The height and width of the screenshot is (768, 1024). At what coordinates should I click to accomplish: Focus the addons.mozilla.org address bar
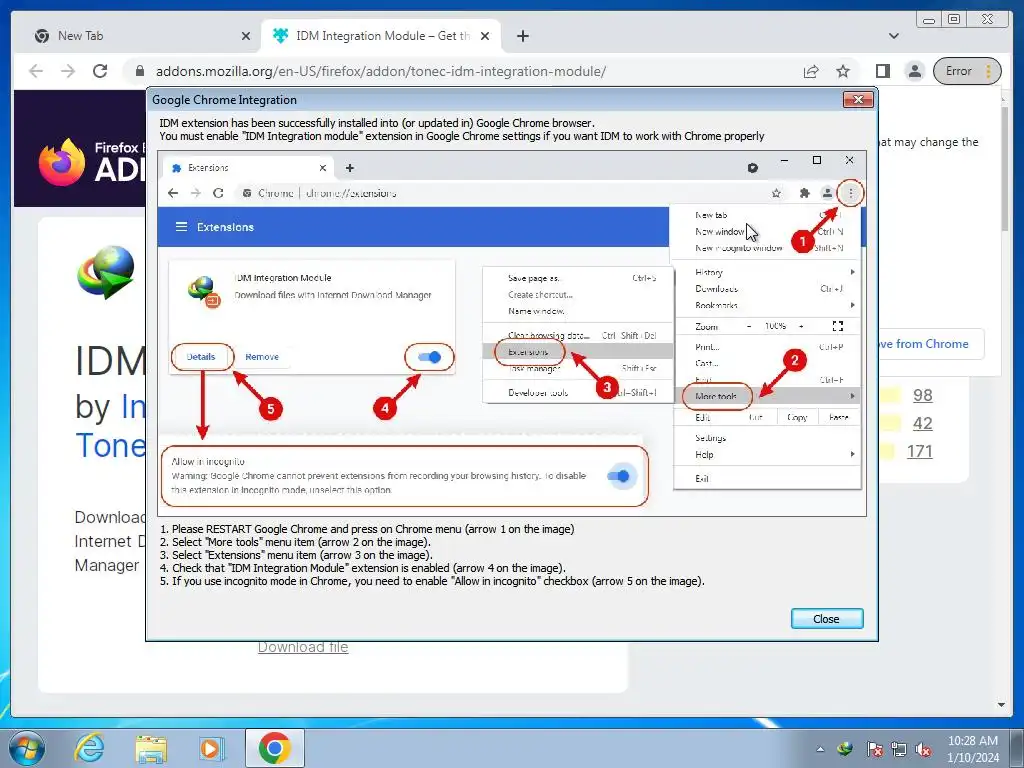coord(380,71)
